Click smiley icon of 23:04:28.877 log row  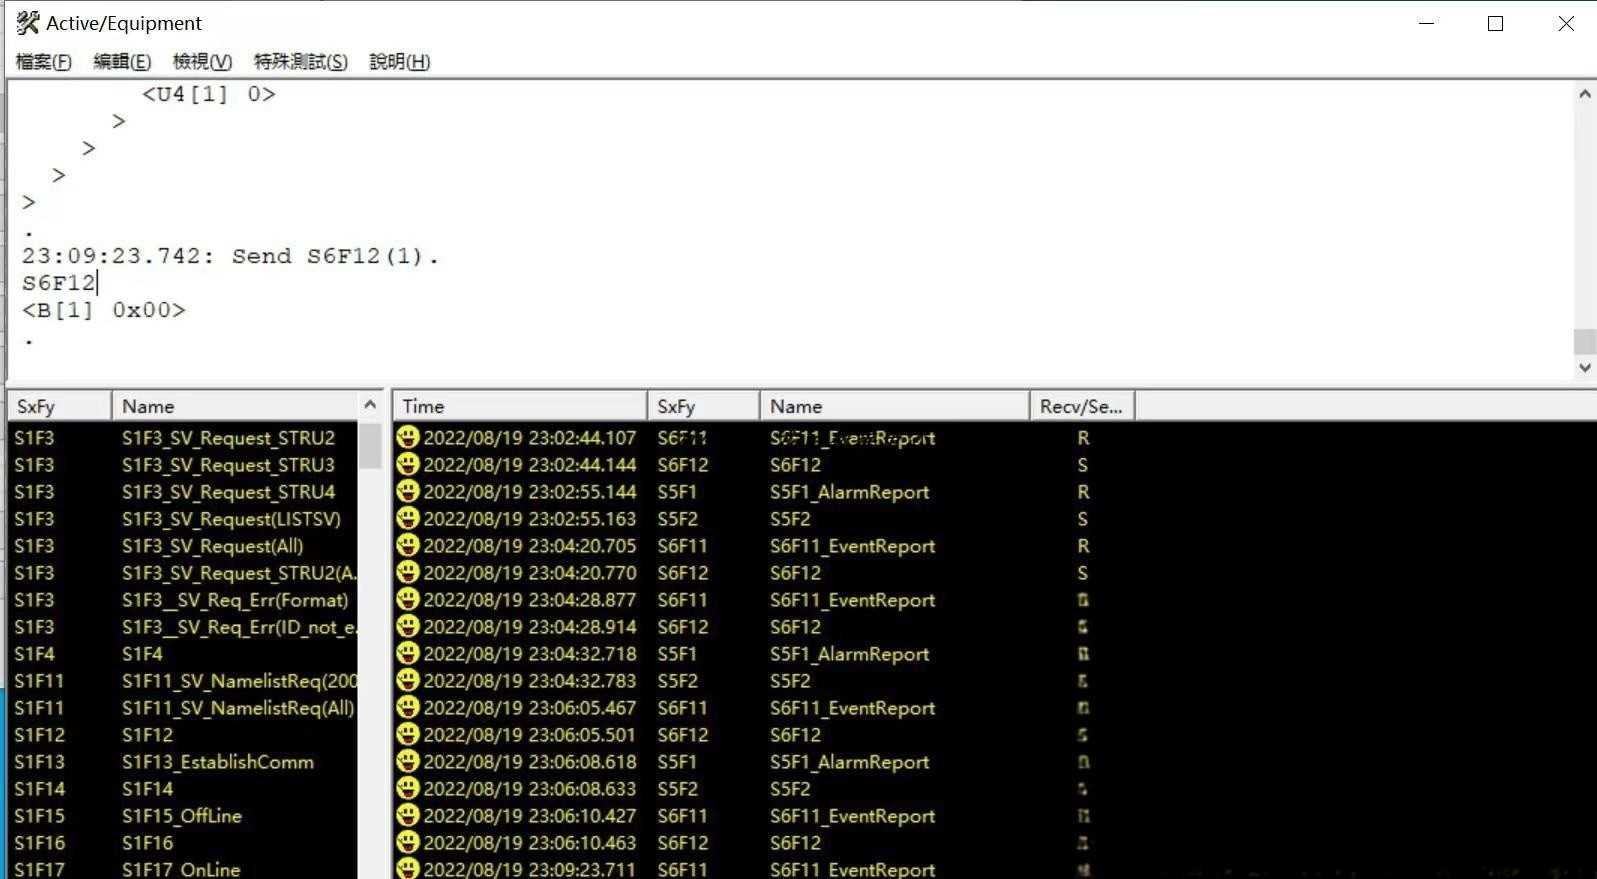click(407, 599)
